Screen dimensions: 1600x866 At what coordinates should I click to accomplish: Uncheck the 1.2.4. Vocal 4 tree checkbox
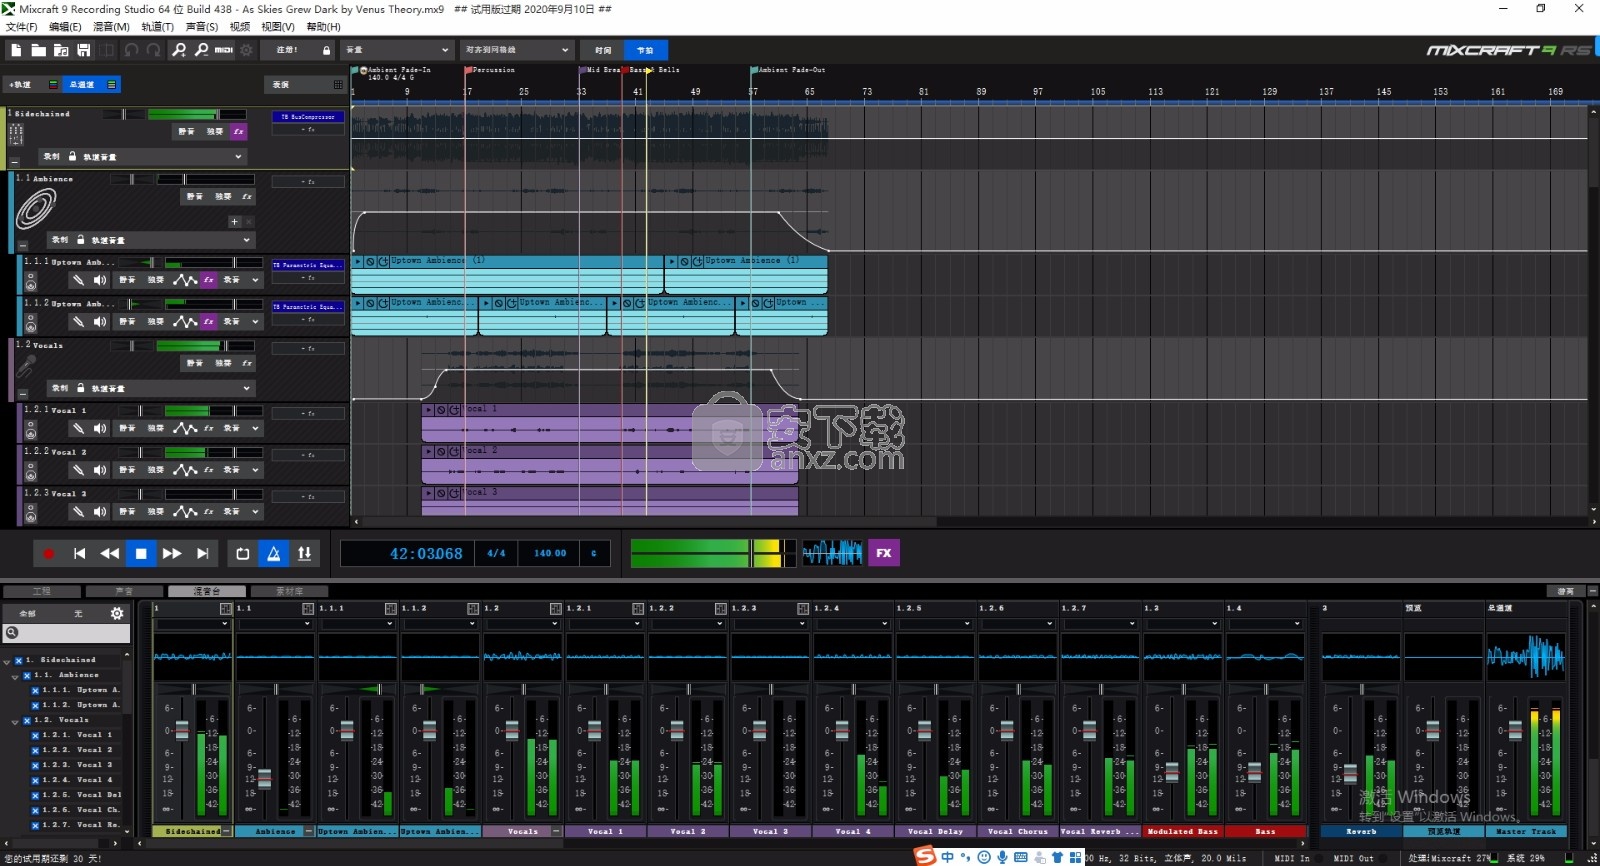tap(35, 780)
